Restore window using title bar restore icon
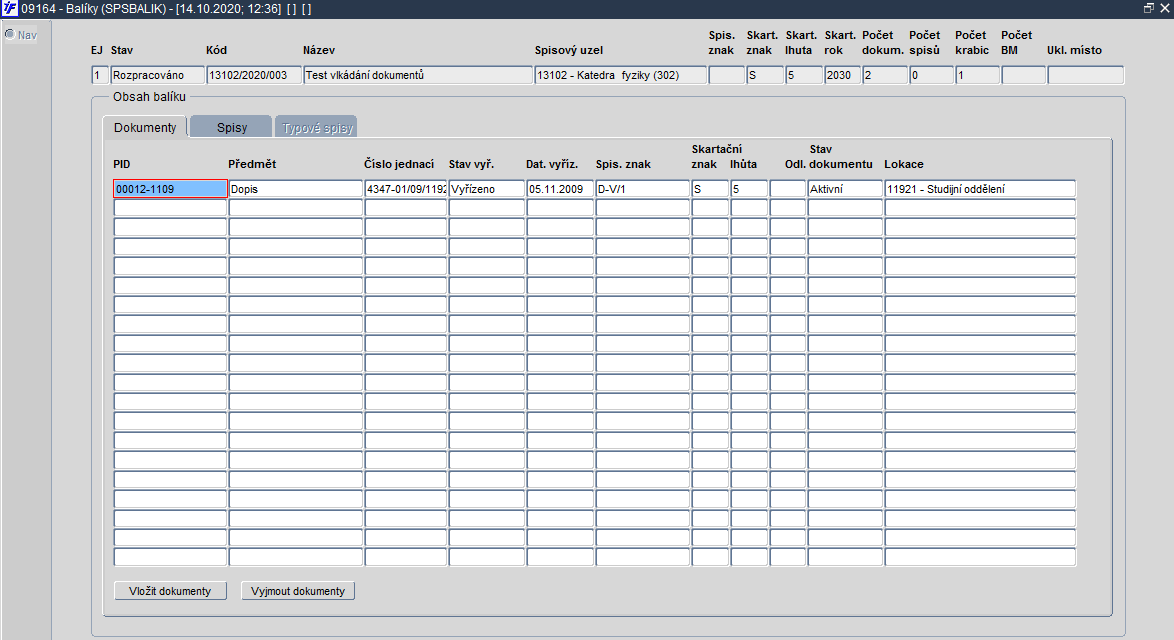Image resolution: width=1174 pixels, height=640 pixels. 1149,8
